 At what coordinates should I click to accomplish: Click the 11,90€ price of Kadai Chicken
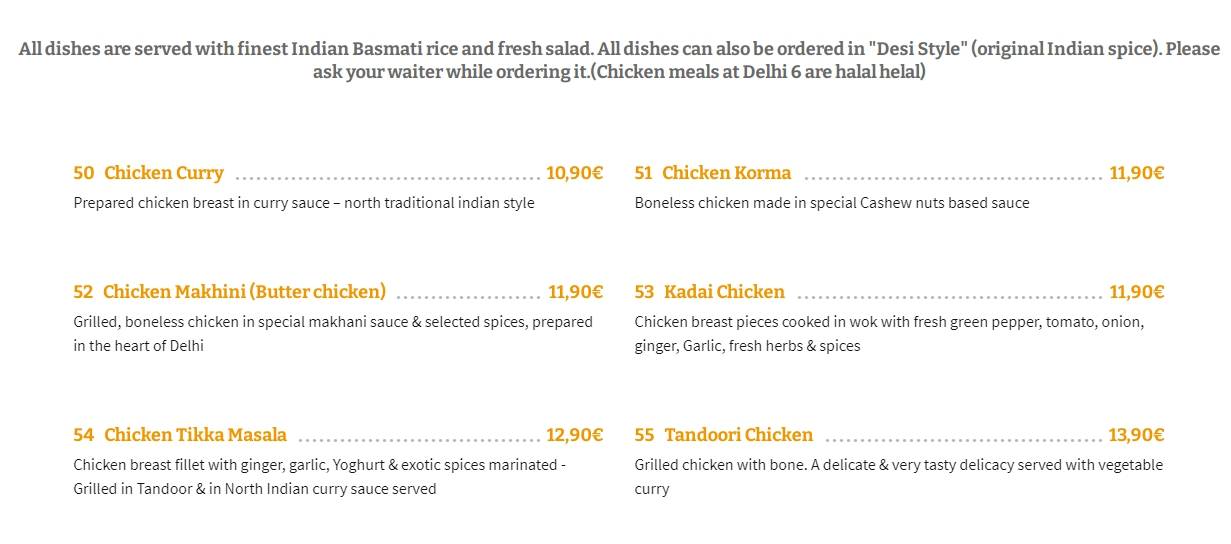click(1136, 292)
